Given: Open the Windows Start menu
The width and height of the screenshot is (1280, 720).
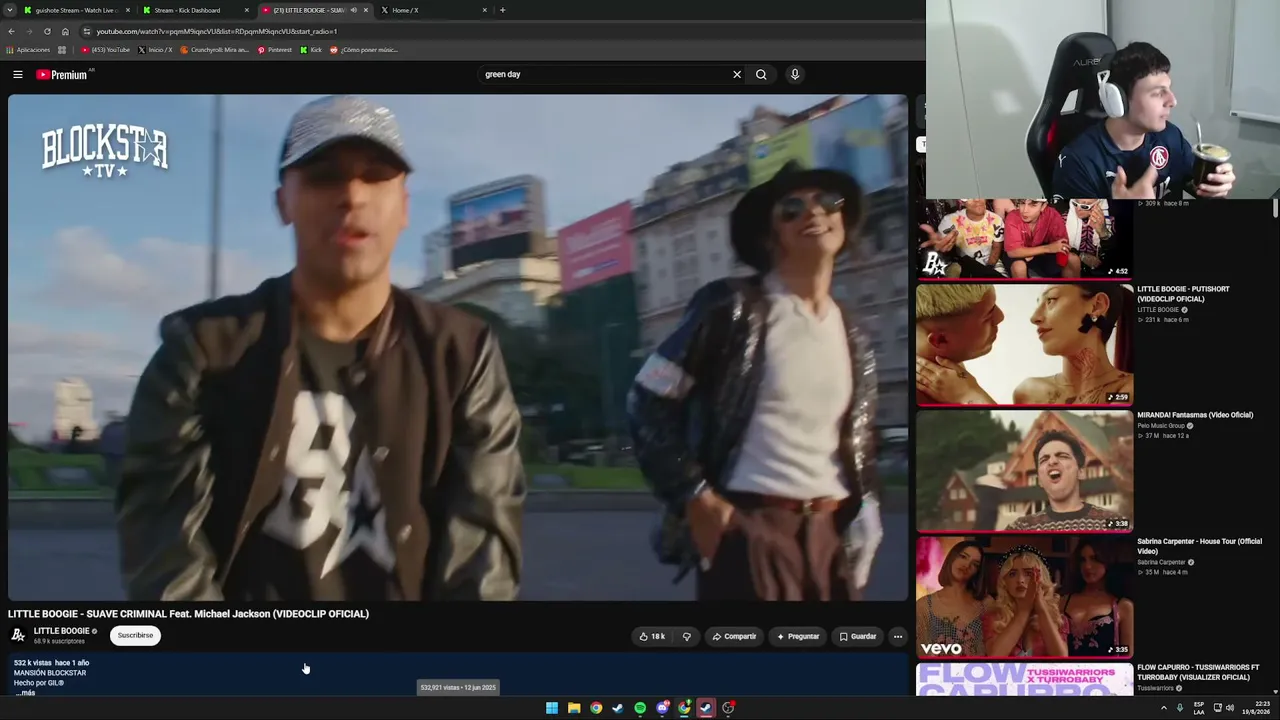Looking at the screenshot, I should click(x=552, y=708).
